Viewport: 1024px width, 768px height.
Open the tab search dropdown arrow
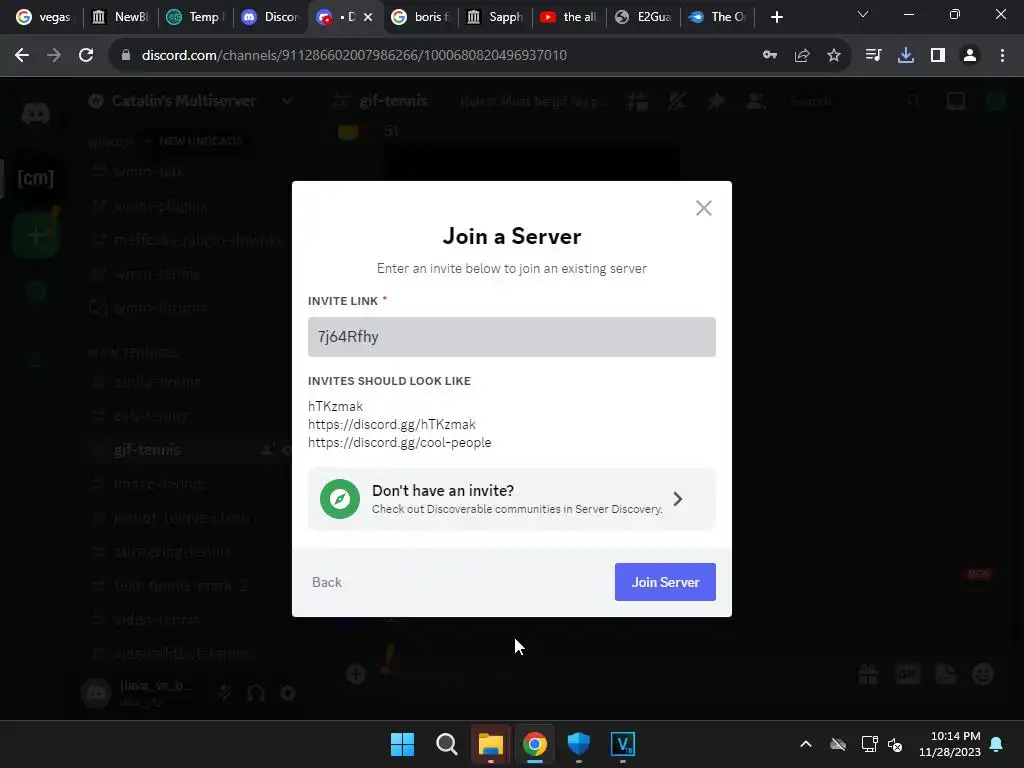point(863,14)
